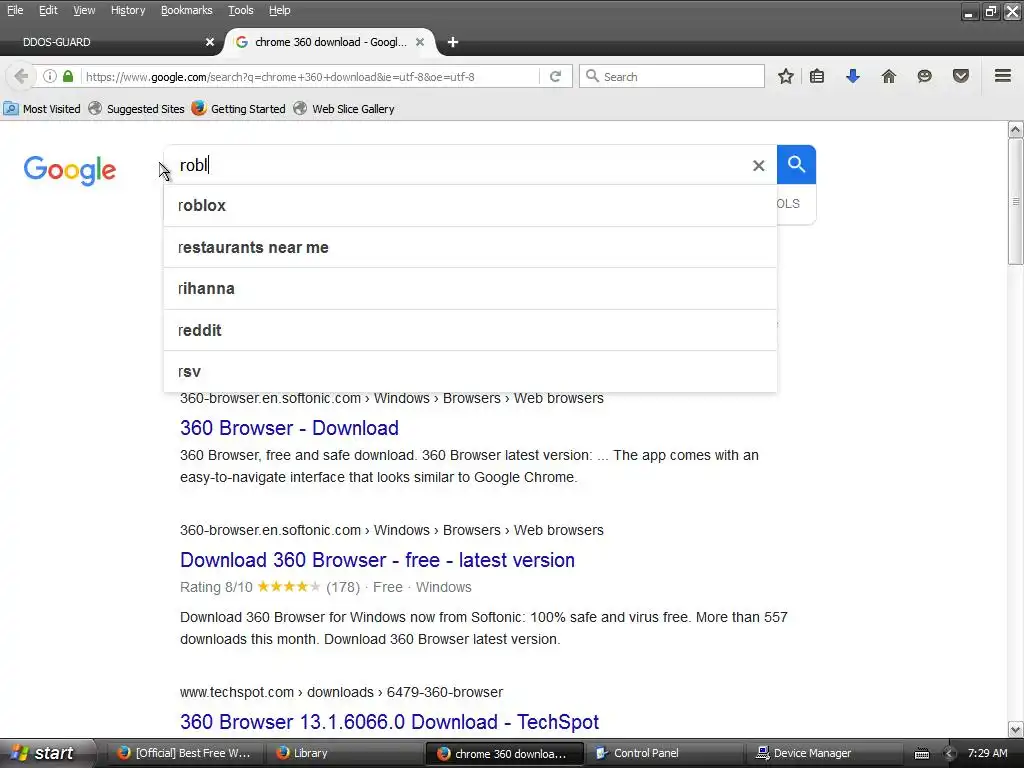The image size is (1024, 768).
Task: Open the 360 Browser 13.1.6066.0 TechSpot link
Action: pos(389,722)
